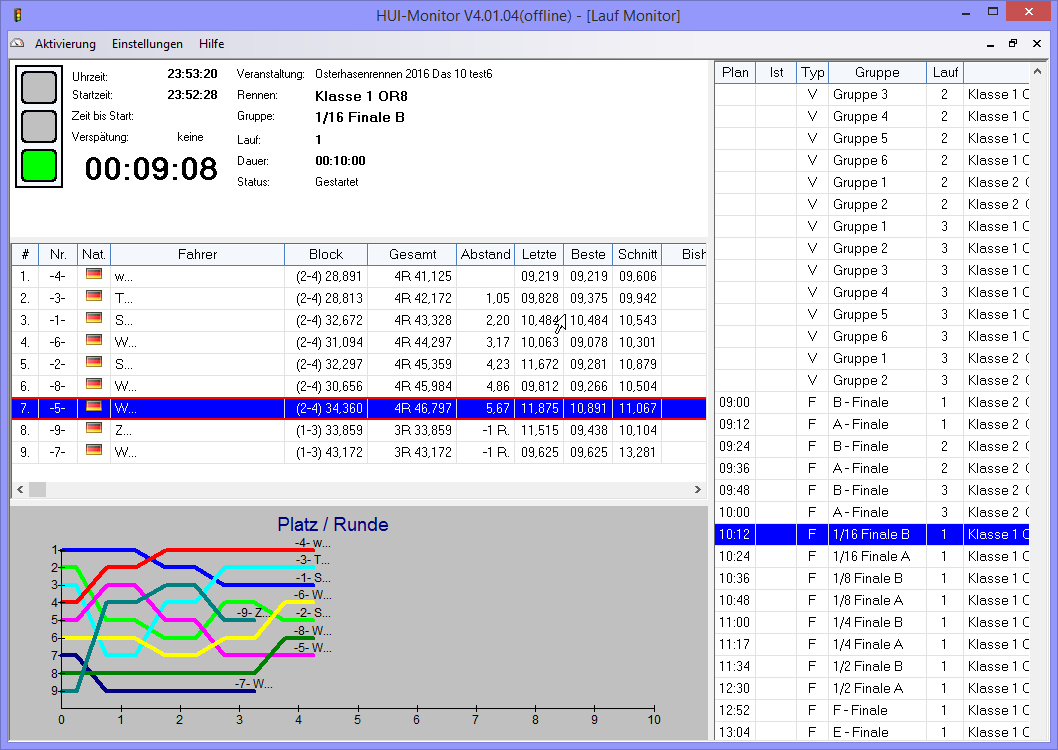Screen dimensions: 1058x750
Task: Click German flag in row of driver -8-
Action: pyautogui.click(x=94, y=384)
